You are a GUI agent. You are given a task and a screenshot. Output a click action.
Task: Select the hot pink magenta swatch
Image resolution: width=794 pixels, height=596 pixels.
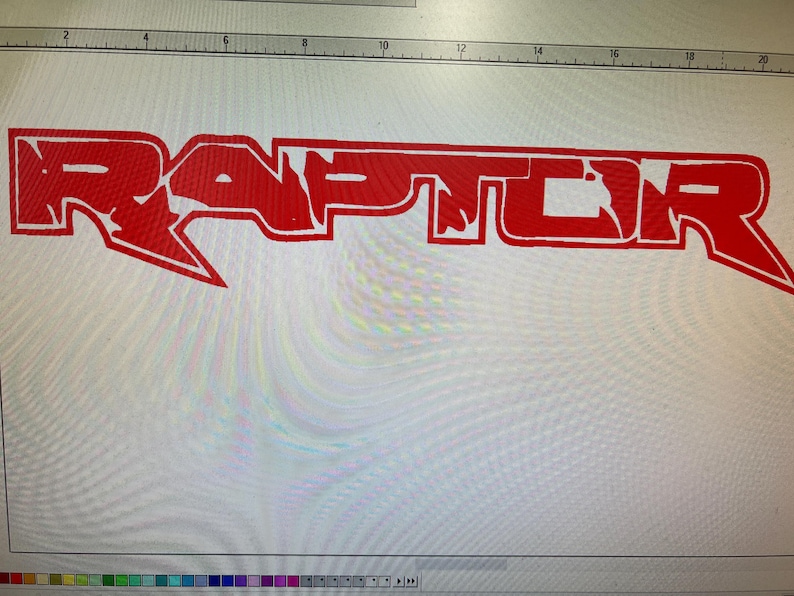[x=293, y=580]
